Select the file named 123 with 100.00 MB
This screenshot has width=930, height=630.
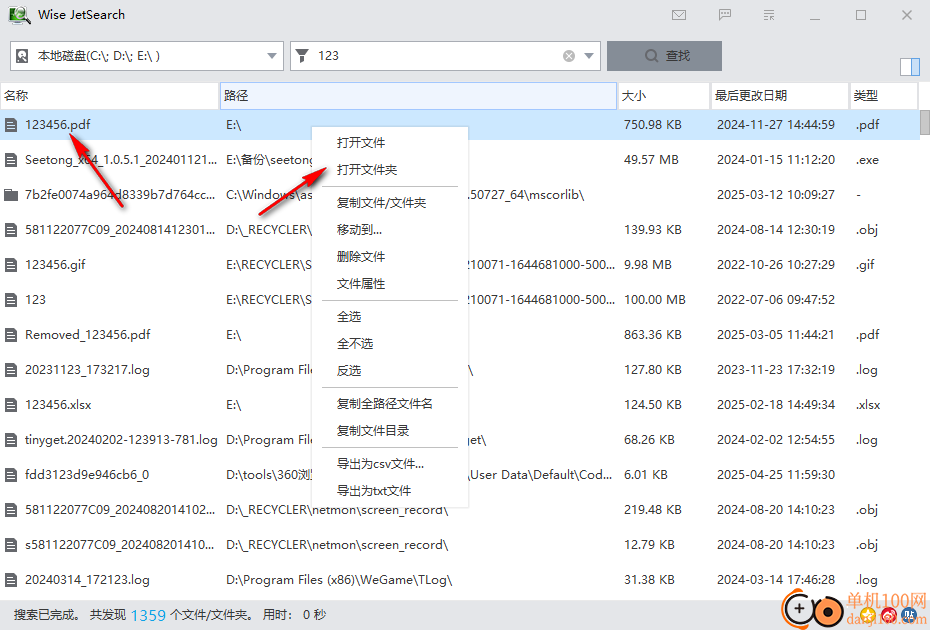(35, 300)
